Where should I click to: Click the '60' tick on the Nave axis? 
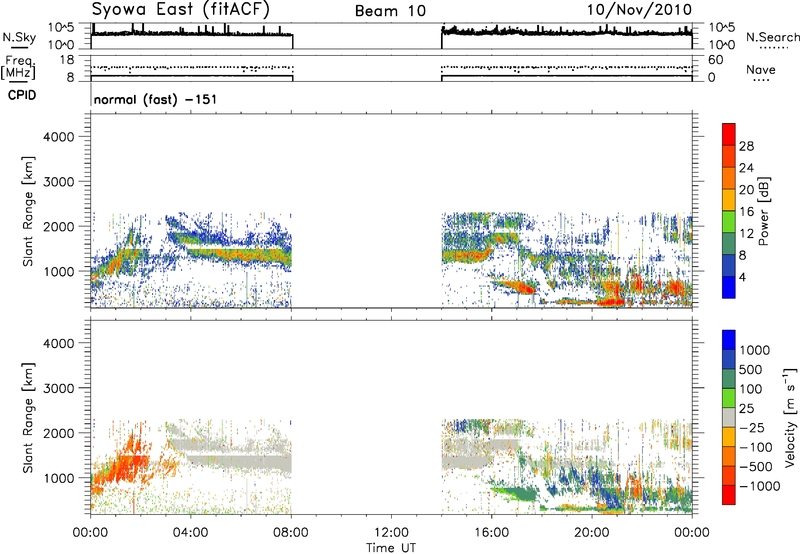pyautogui.click(x=715, y=60)
